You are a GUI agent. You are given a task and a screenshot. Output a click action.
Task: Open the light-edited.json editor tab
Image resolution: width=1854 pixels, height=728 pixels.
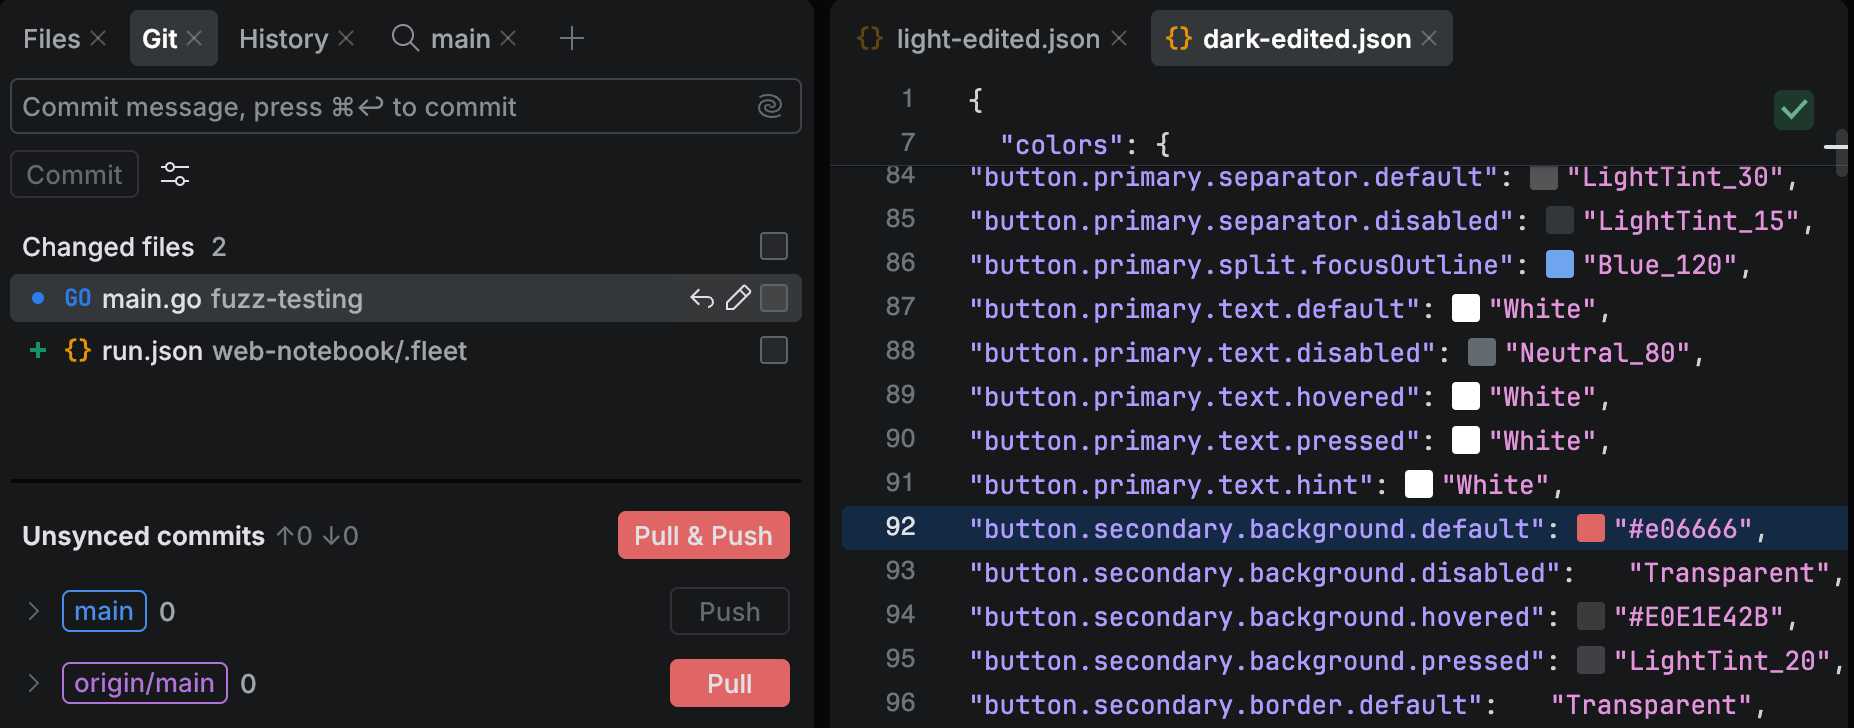click(x=997, y=39)
